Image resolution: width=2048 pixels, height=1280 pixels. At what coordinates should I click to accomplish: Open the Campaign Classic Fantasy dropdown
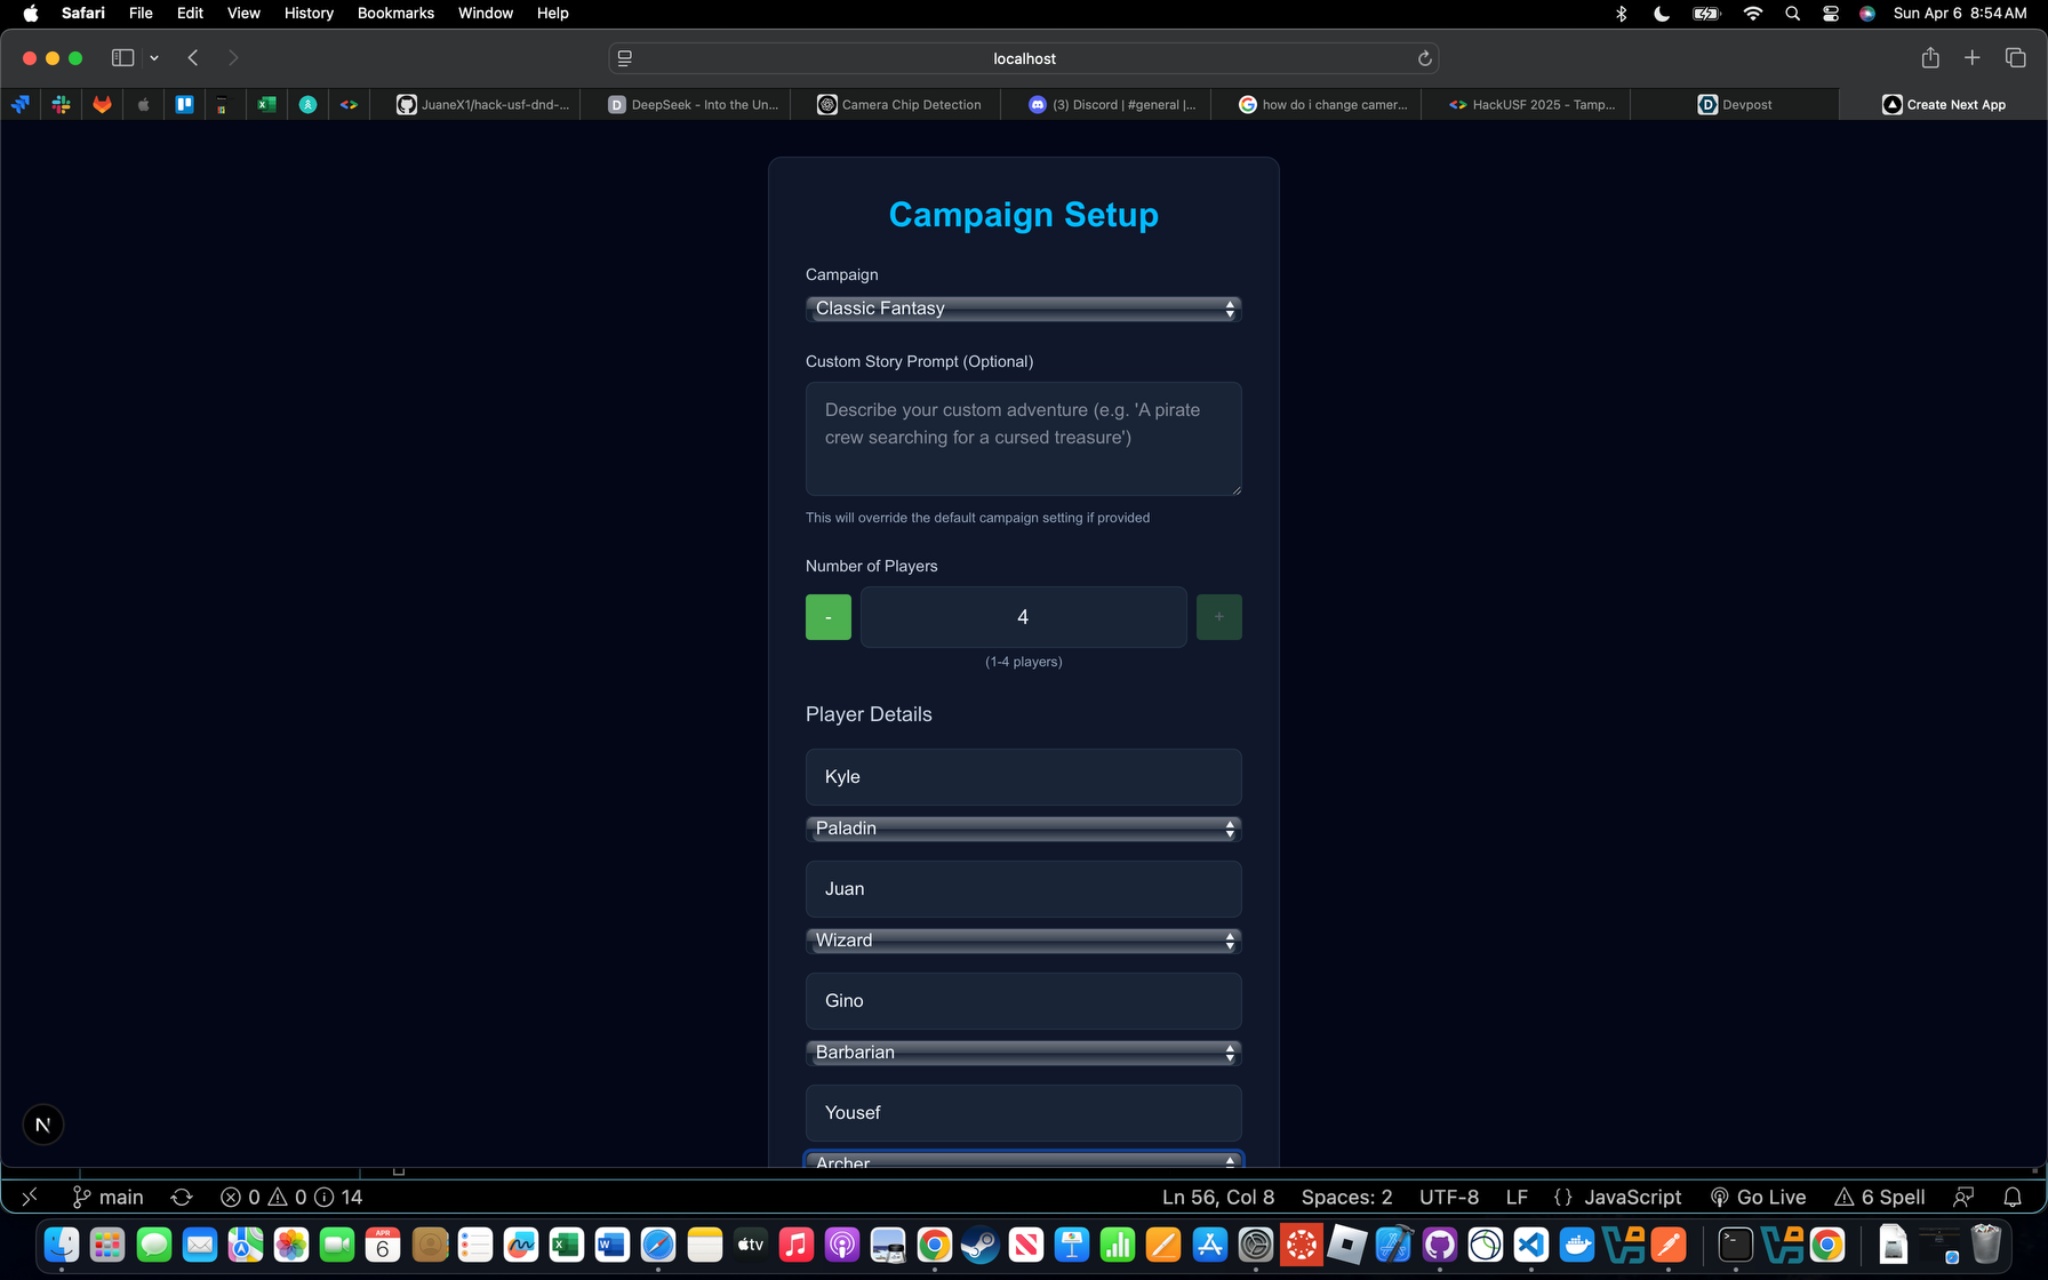click(x=1023, y=309)
